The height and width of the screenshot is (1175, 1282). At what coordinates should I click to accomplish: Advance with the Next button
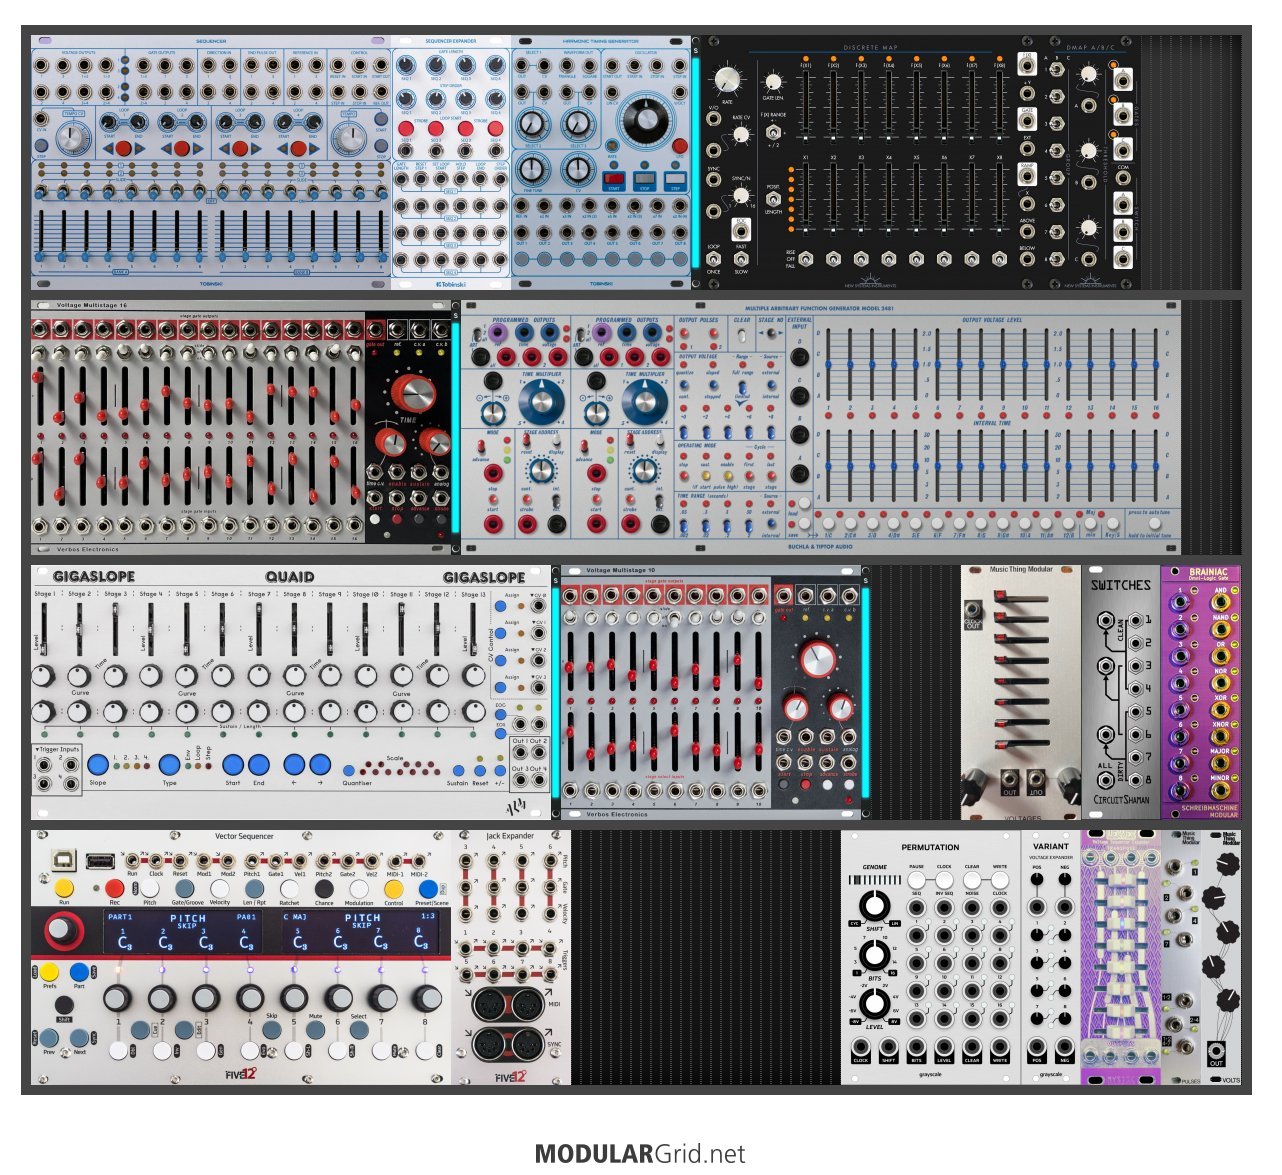tap(80, 1038)
